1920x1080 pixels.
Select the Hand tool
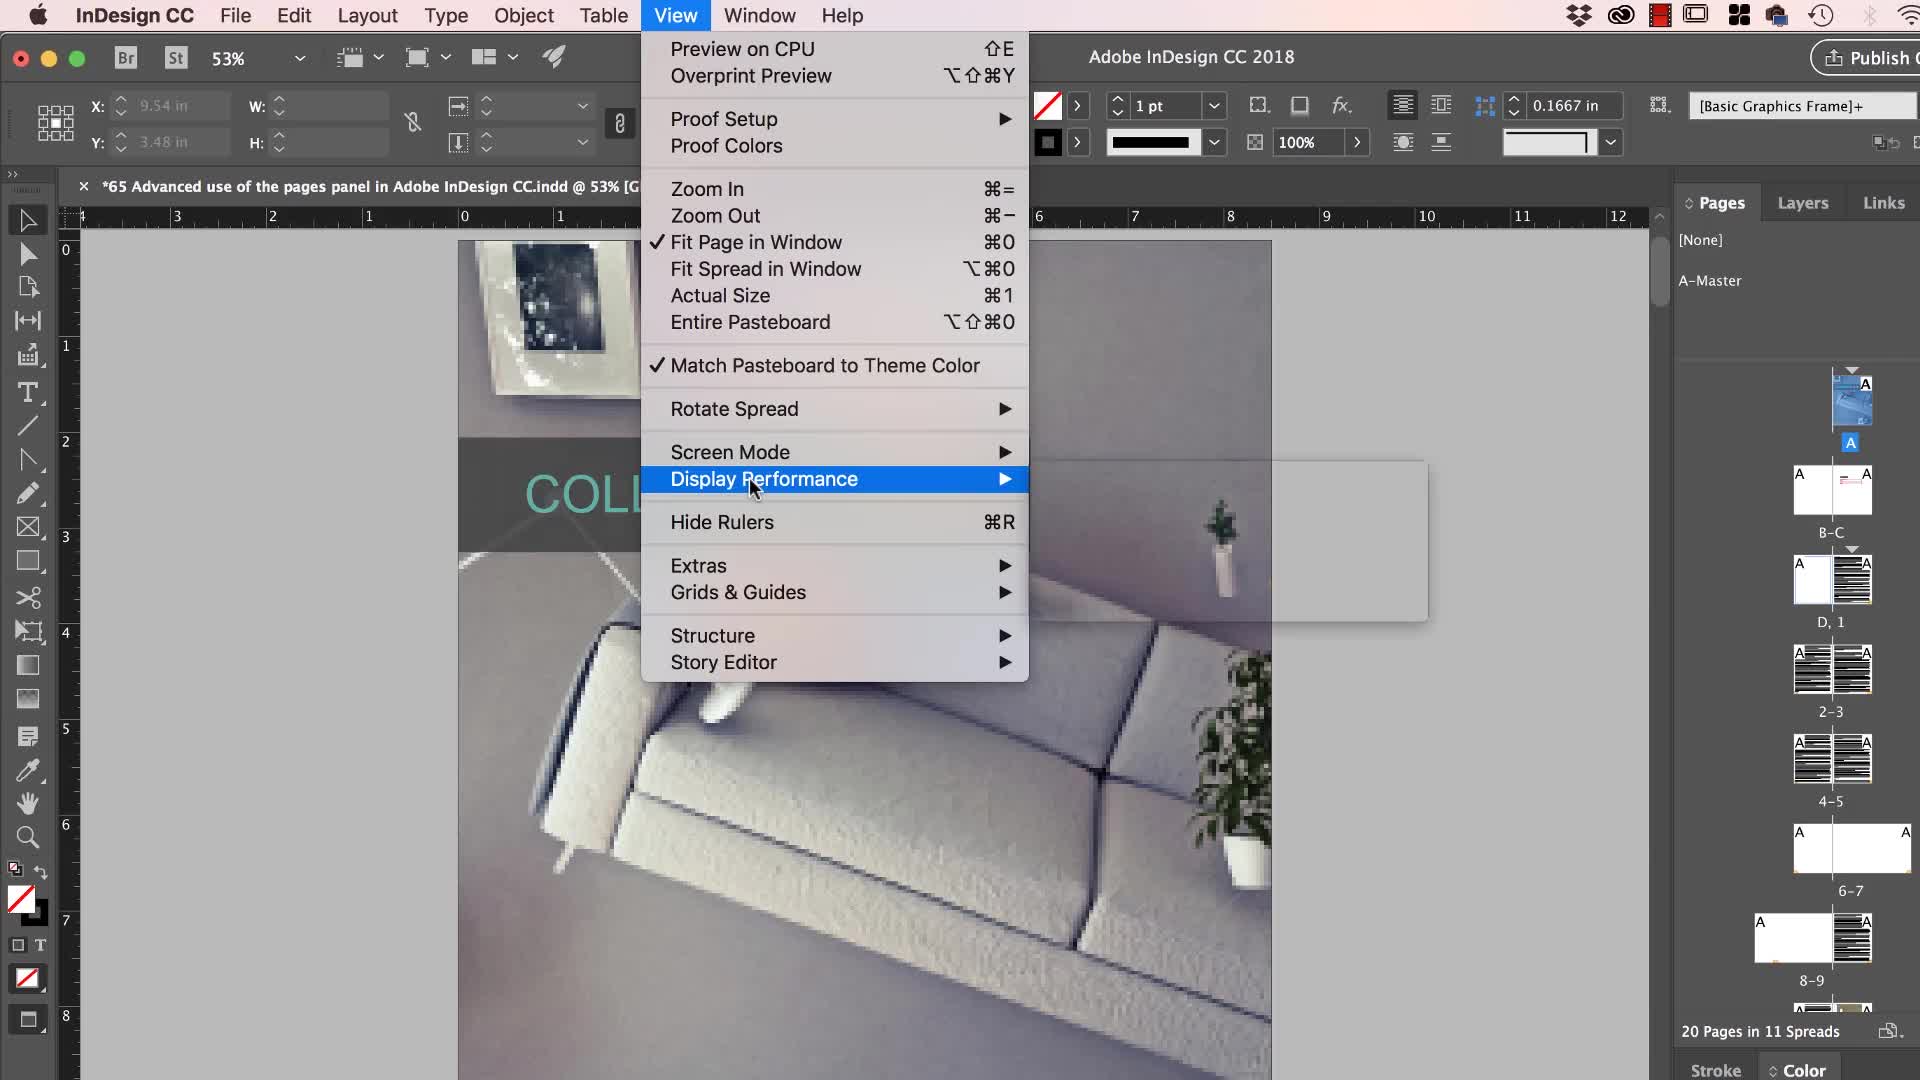point(27,803)
